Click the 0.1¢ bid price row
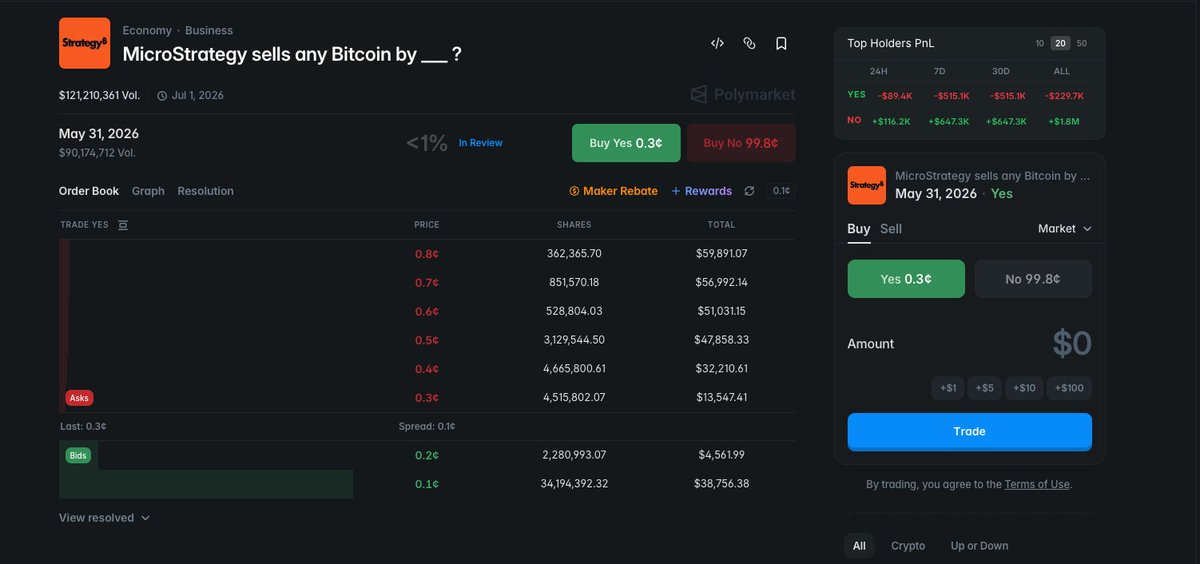The width and height of the screenshot is (1200, 564). pos(428,484)
